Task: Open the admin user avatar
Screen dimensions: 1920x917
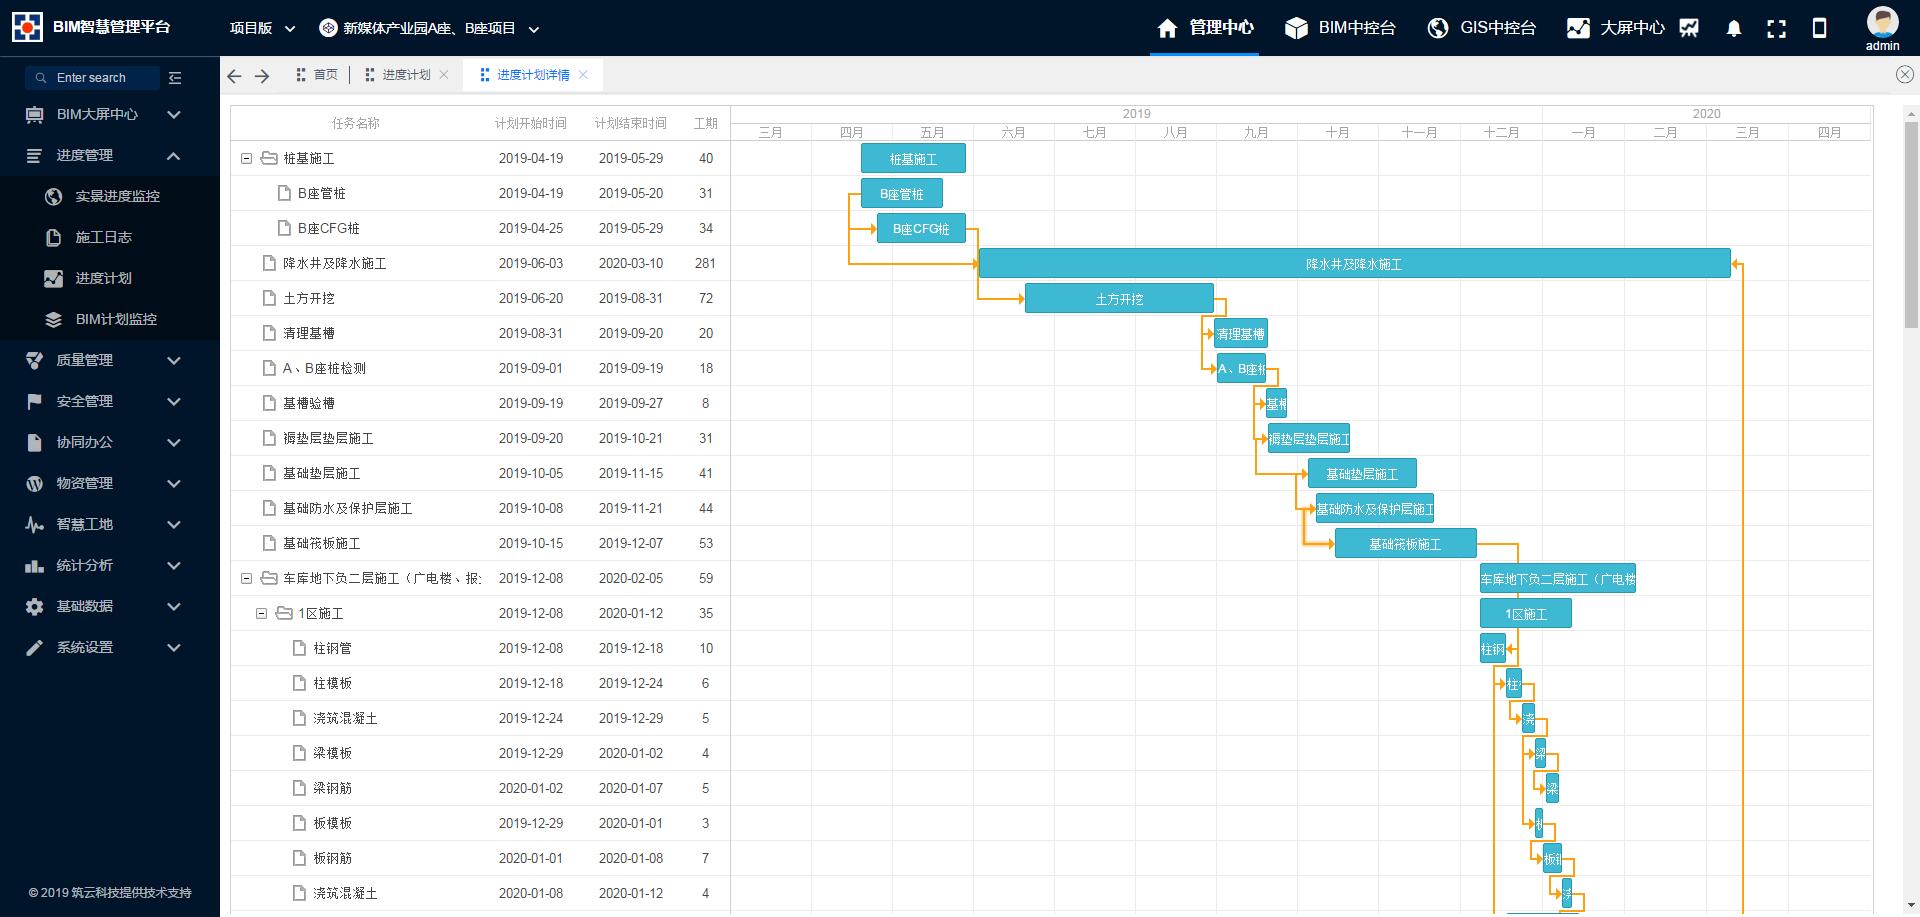Action: pos(1882,22)
